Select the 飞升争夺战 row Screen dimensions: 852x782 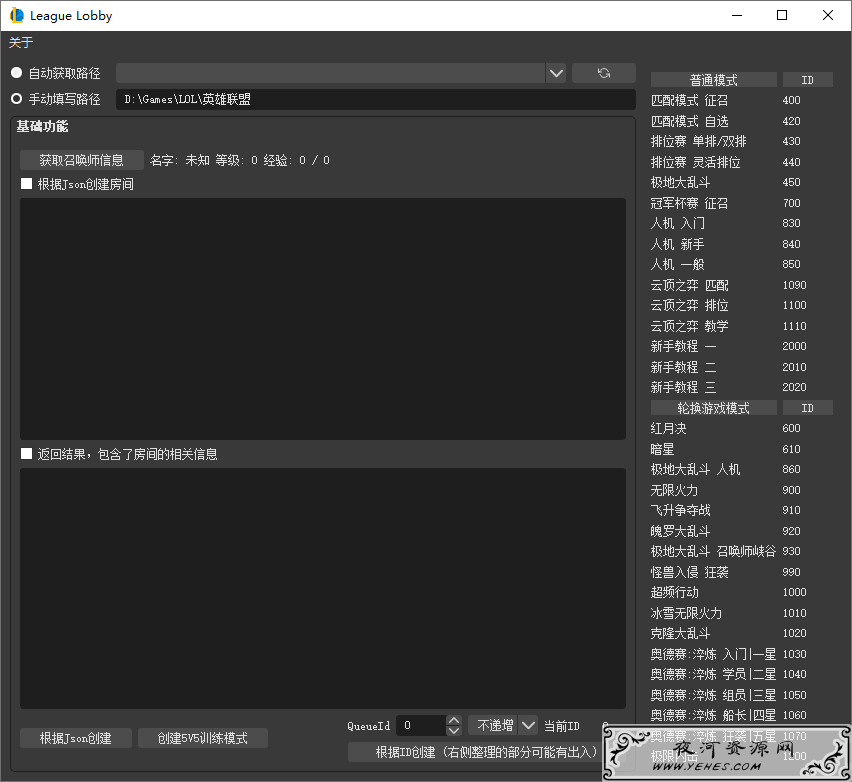pyautogui.click(x=742, y=510)
